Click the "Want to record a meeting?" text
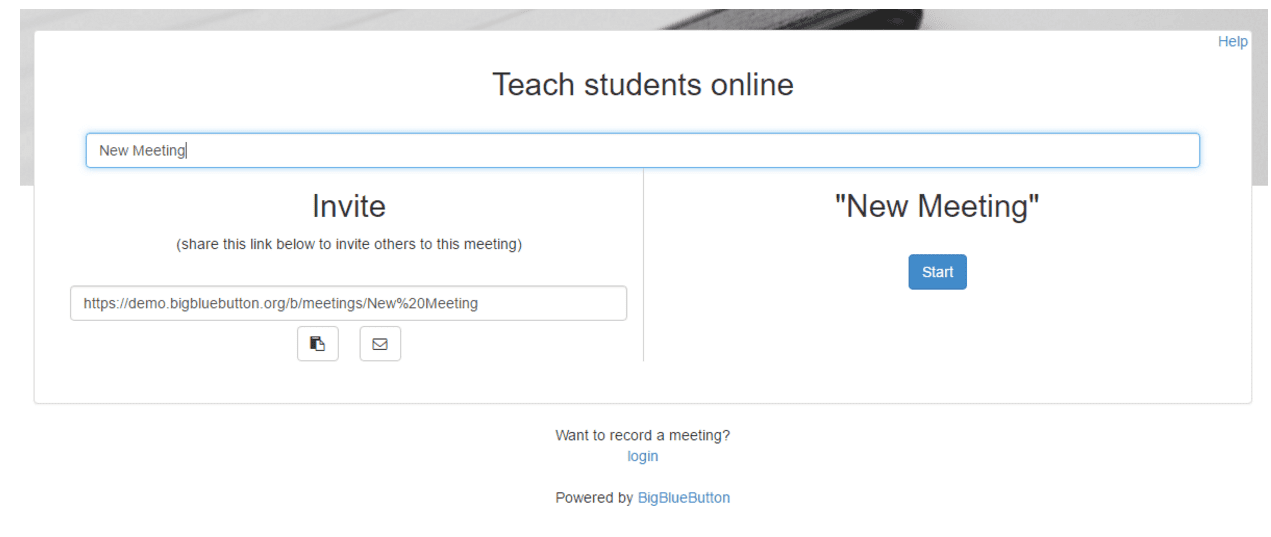This screenshot has height=537, width=1271. (642, 435)
